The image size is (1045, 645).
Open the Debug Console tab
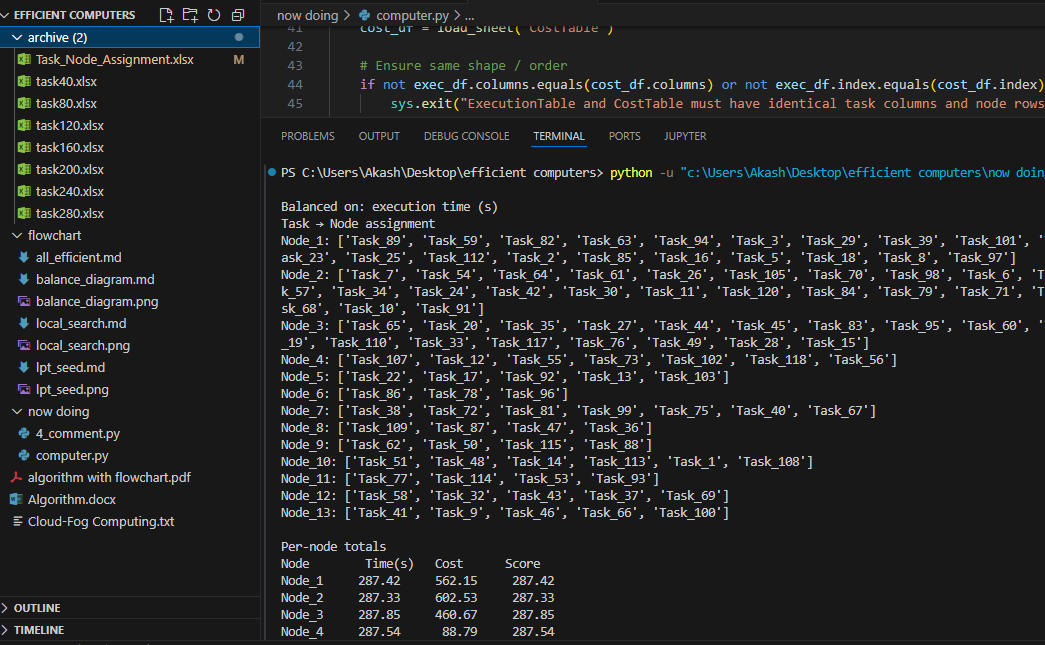pos(466,136)
